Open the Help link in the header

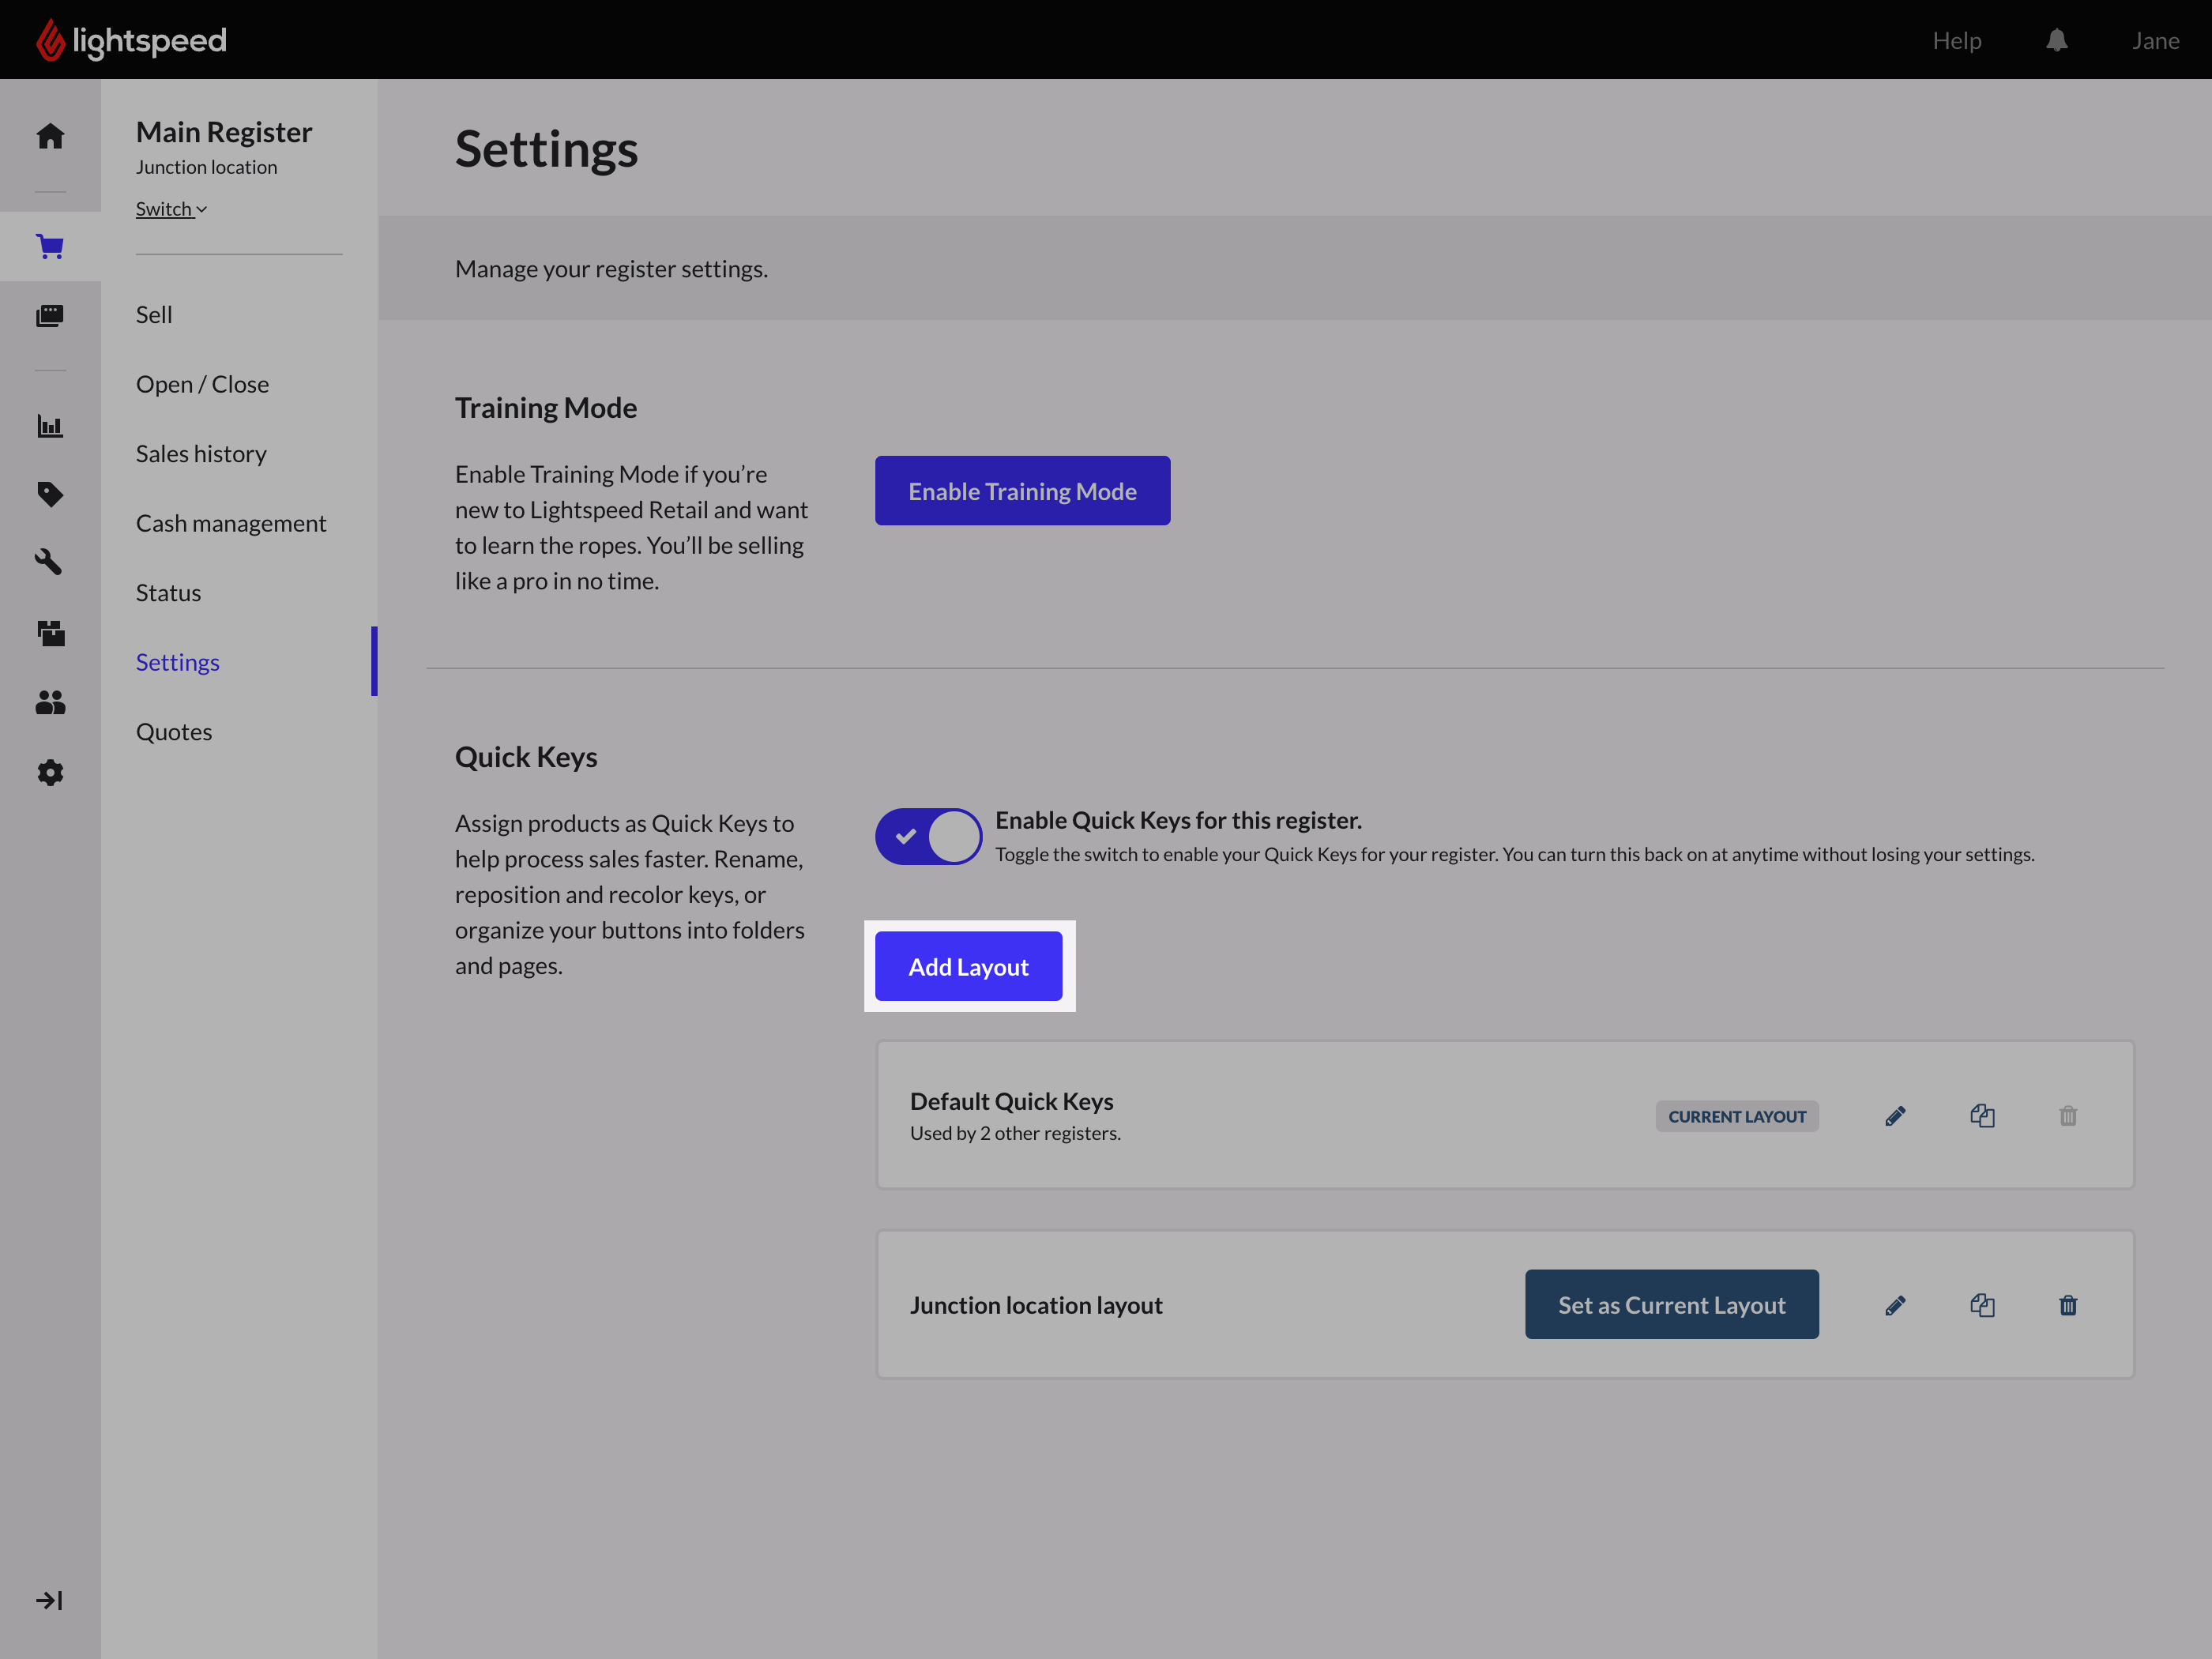1956,41
